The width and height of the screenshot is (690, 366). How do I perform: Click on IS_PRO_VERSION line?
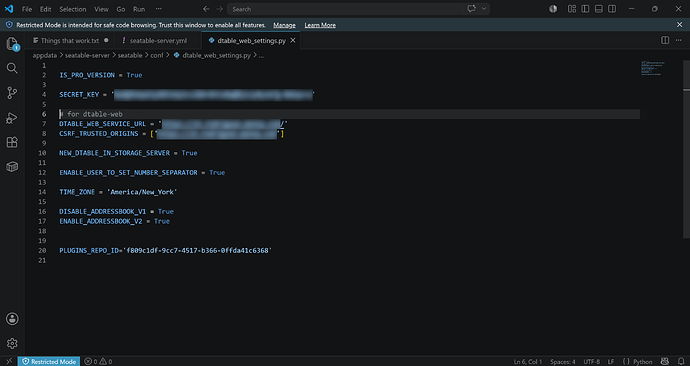coord(101,75)
